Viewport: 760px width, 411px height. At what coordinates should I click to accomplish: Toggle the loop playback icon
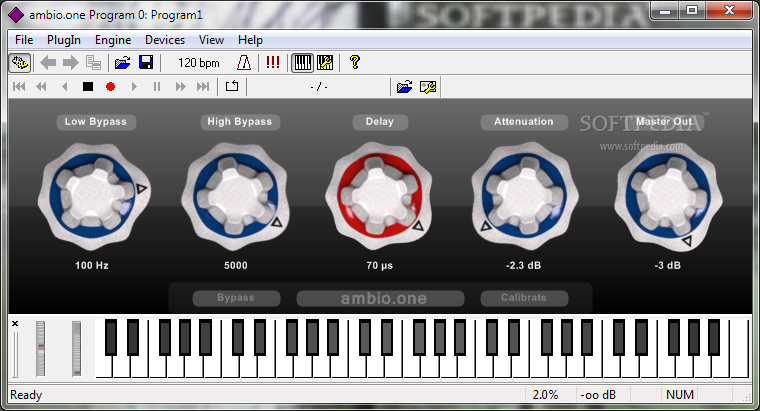coord(232,86)
